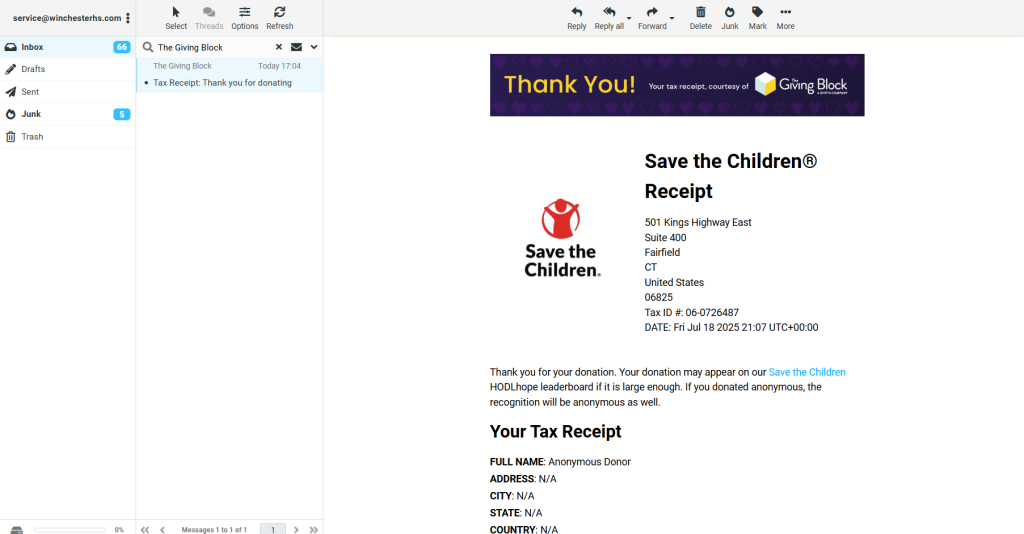Viewport: 1024px width, 534px height.
Task: Open the Drafts folder
Action: pos(68,69)
